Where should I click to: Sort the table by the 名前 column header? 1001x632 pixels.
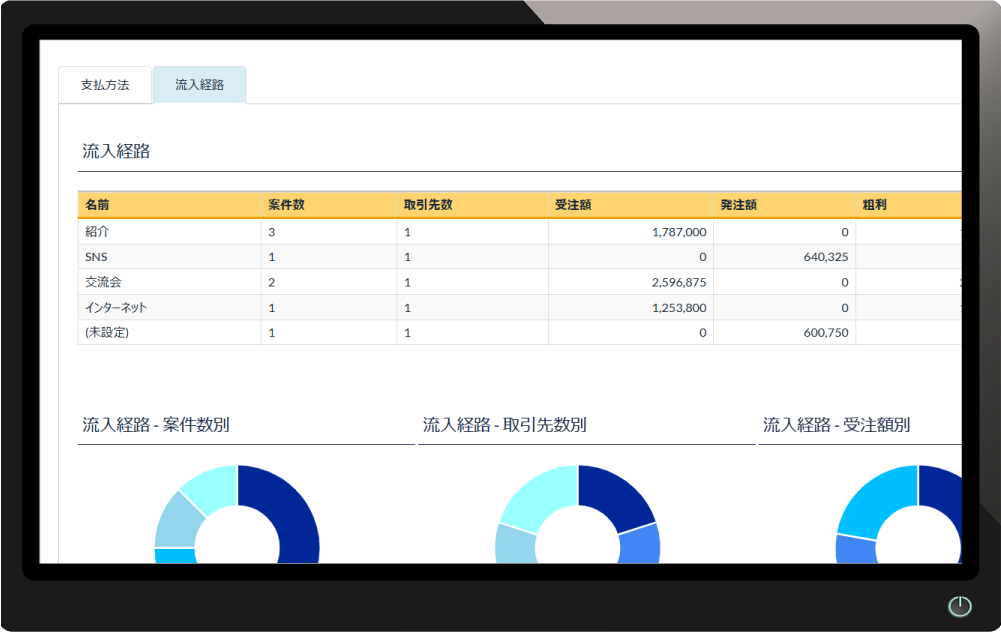(95, 204)
